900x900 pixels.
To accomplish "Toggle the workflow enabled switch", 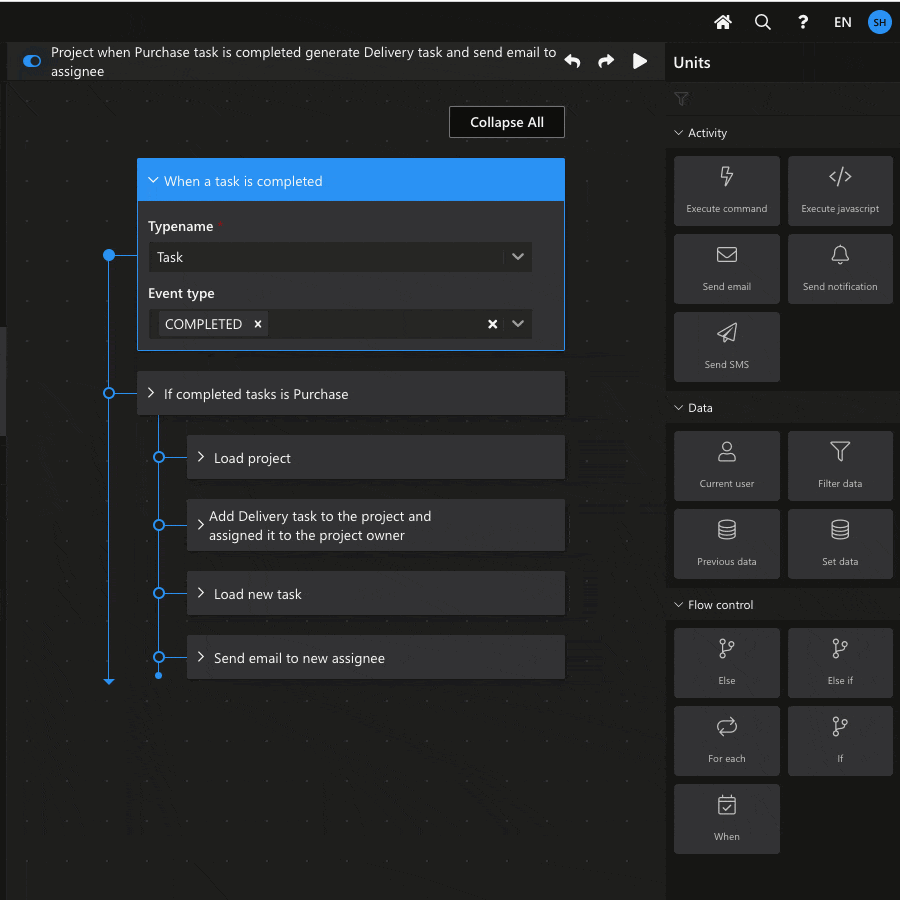I will click(x=32, y=61).
